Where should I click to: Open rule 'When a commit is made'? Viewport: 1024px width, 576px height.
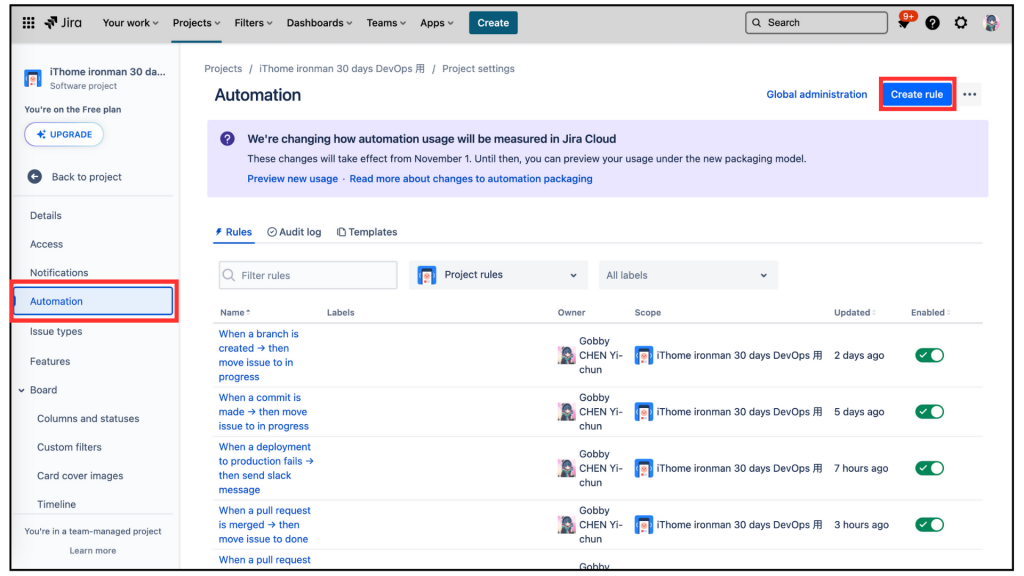[264, 412]
